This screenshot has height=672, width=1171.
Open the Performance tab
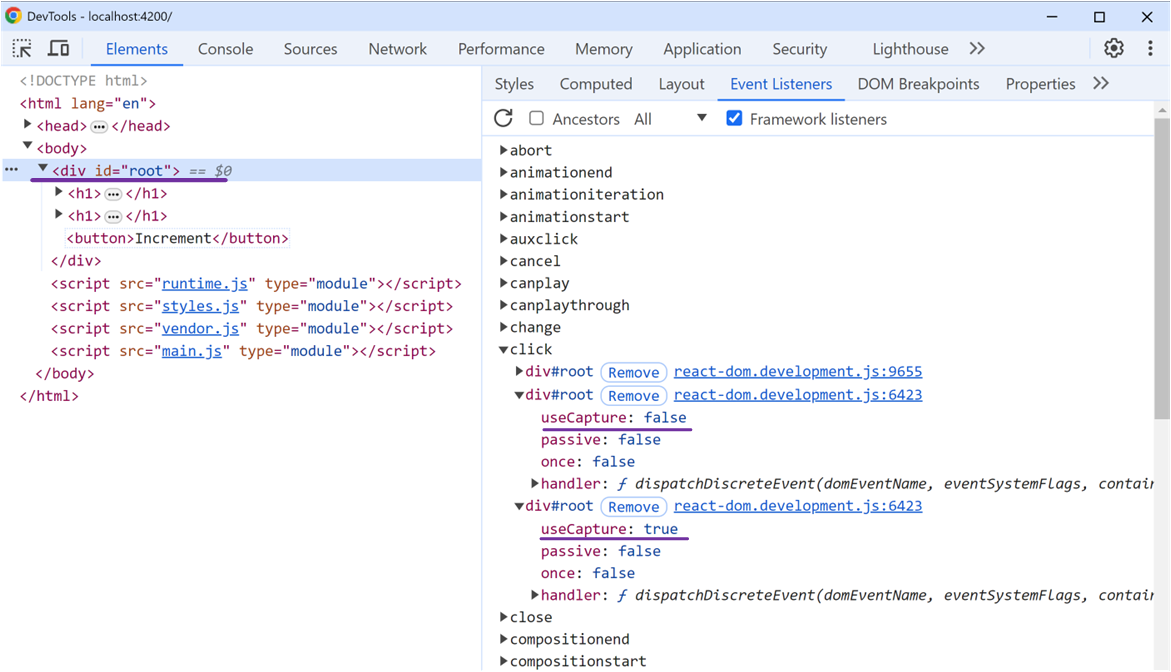(501, 49)
